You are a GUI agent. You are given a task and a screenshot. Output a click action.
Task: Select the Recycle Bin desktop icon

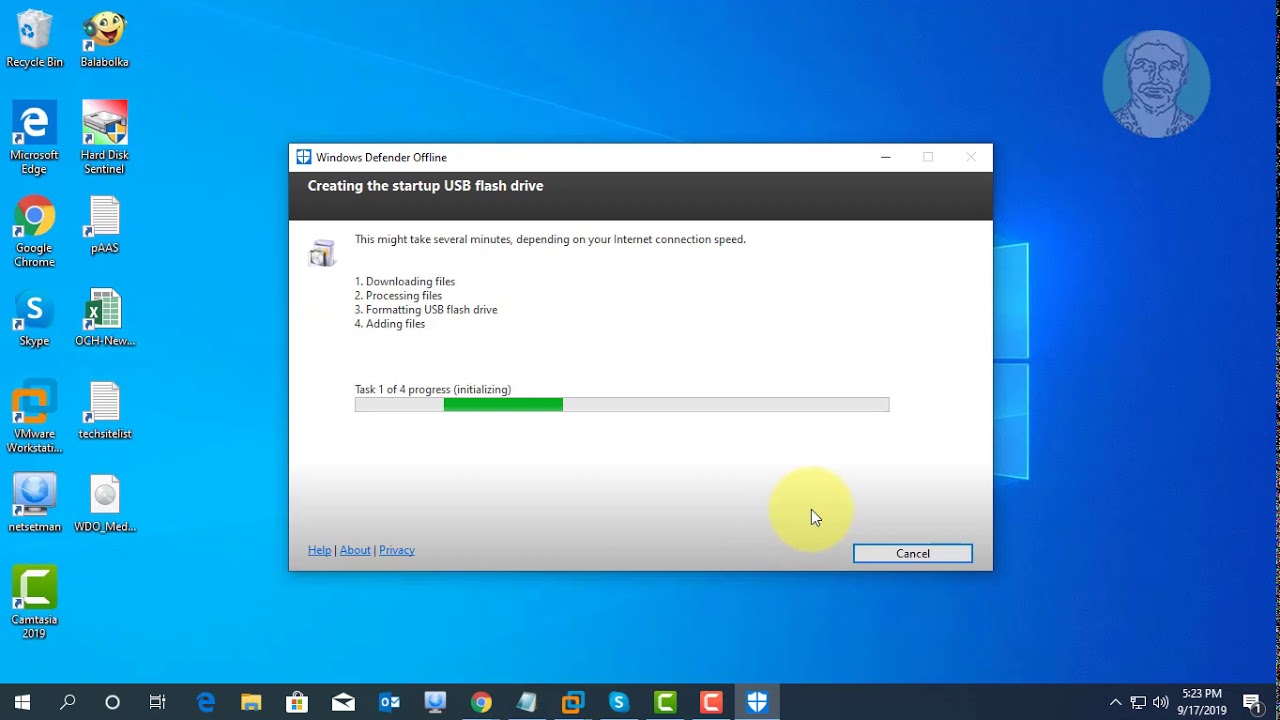(34, 38)
